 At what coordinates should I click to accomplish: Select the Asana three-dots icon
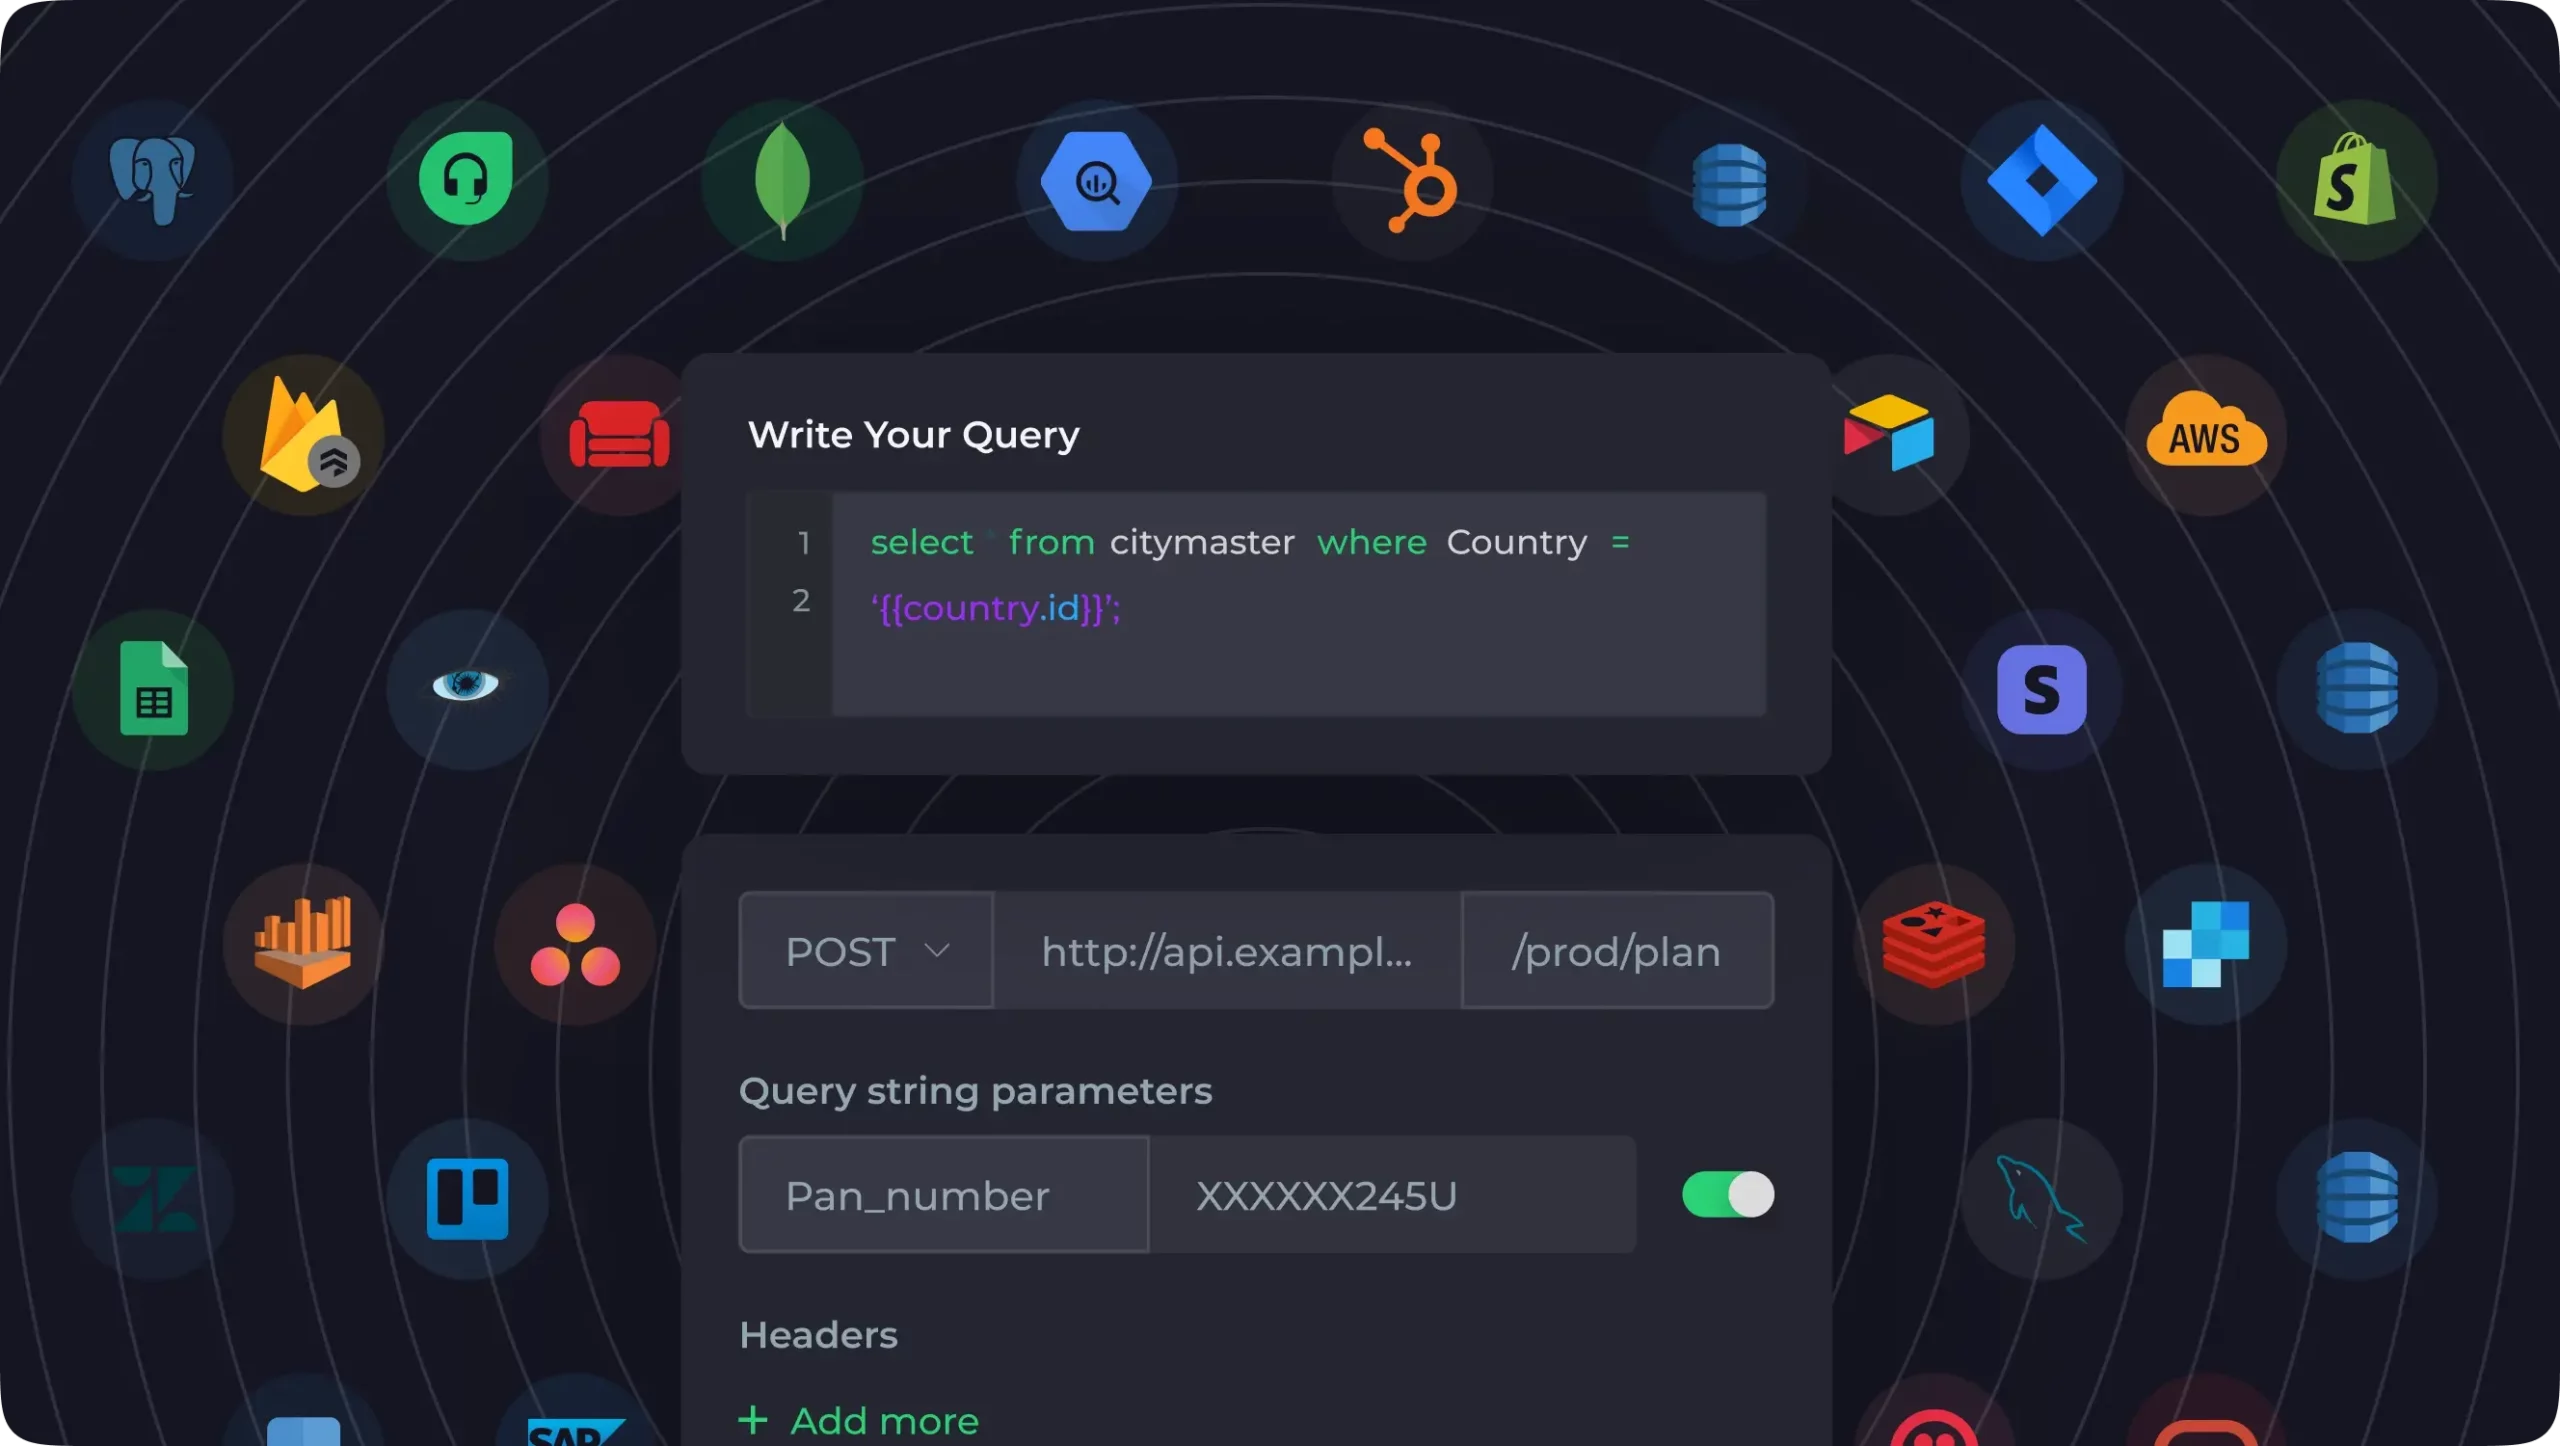575,945
